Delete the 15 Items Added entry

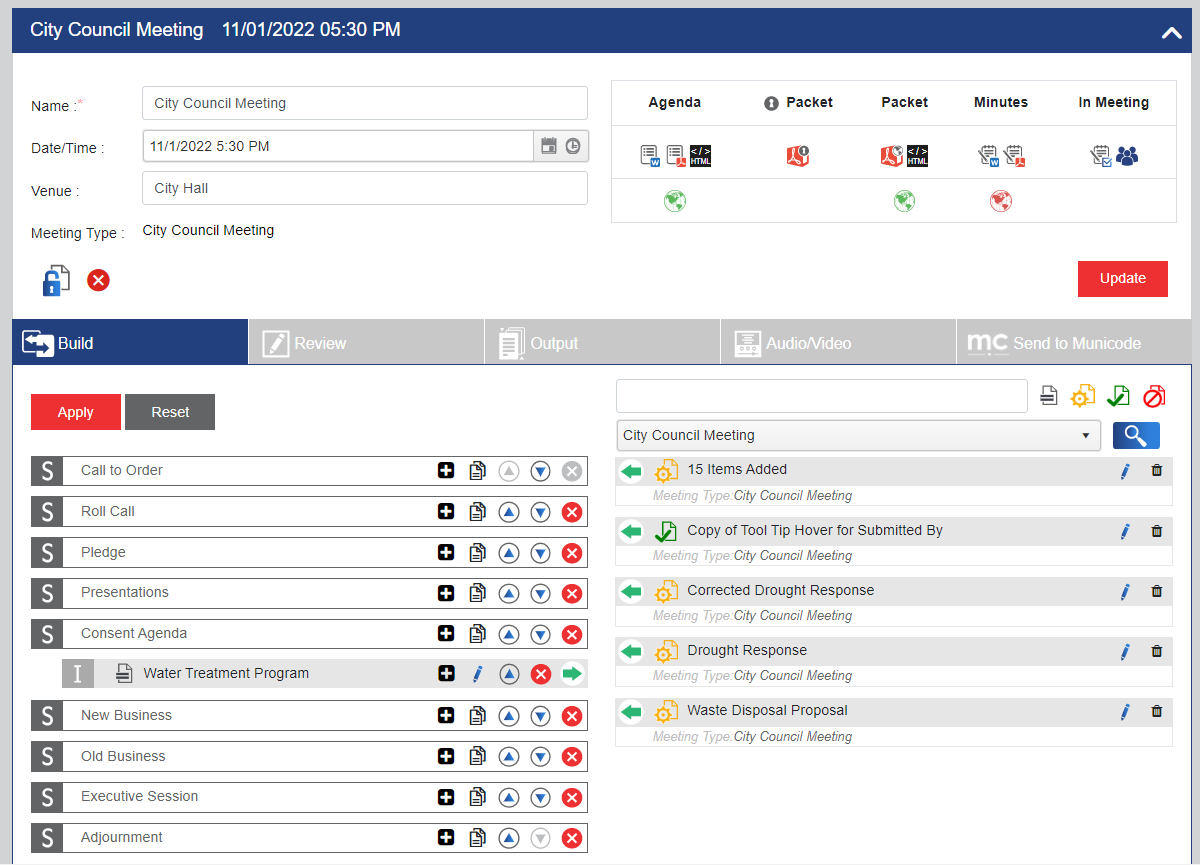(1157, 471)
